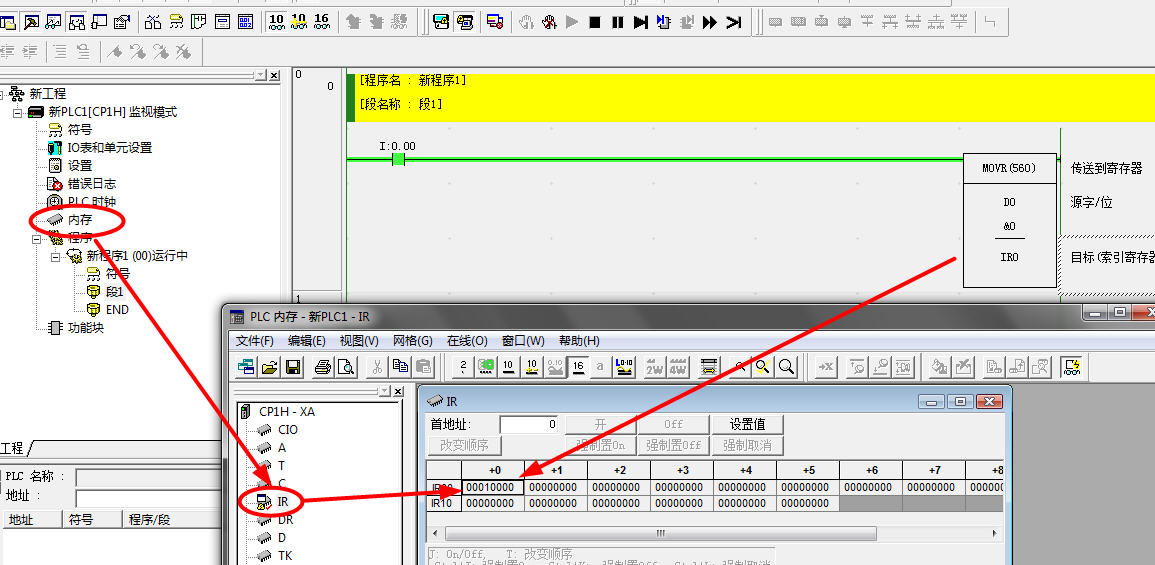Click the stop button in simulation toolbar
Screen dimensions: 1155x565
(x=595, y=21)
